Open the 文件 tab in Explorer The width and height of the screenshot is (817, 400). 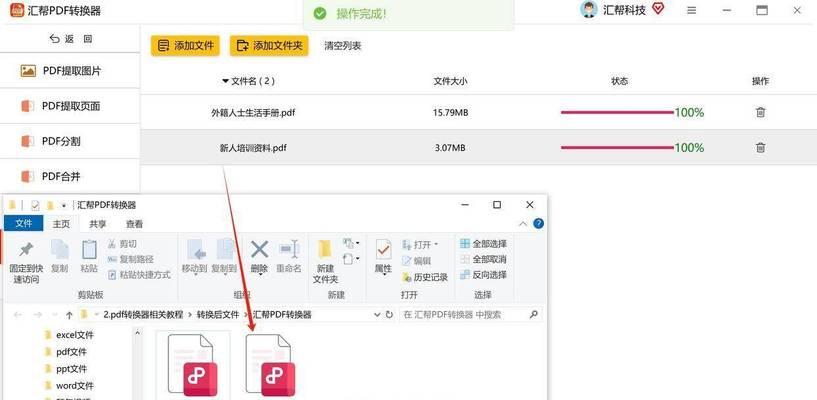[x=23, y=223]
